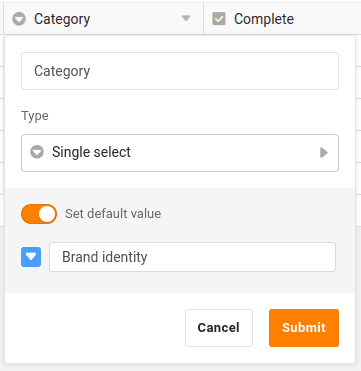Viewport: 361px width, 371px height.
Task: Open the Category column header arrow menu
Action: coord(186,19)
